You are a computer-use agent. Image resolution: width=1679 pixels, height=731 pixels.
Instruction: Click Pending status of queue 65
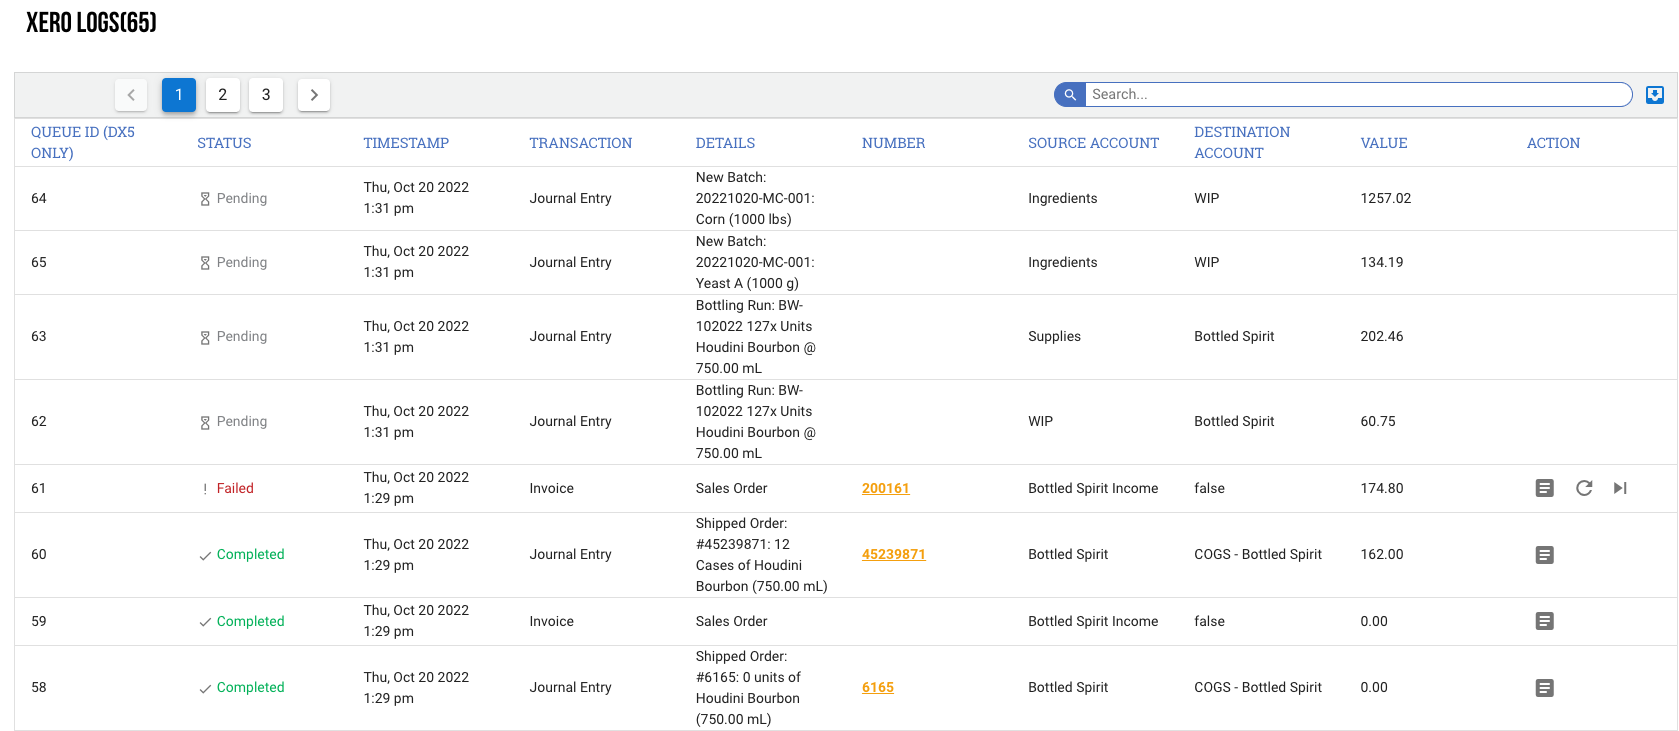click(233, 262)
